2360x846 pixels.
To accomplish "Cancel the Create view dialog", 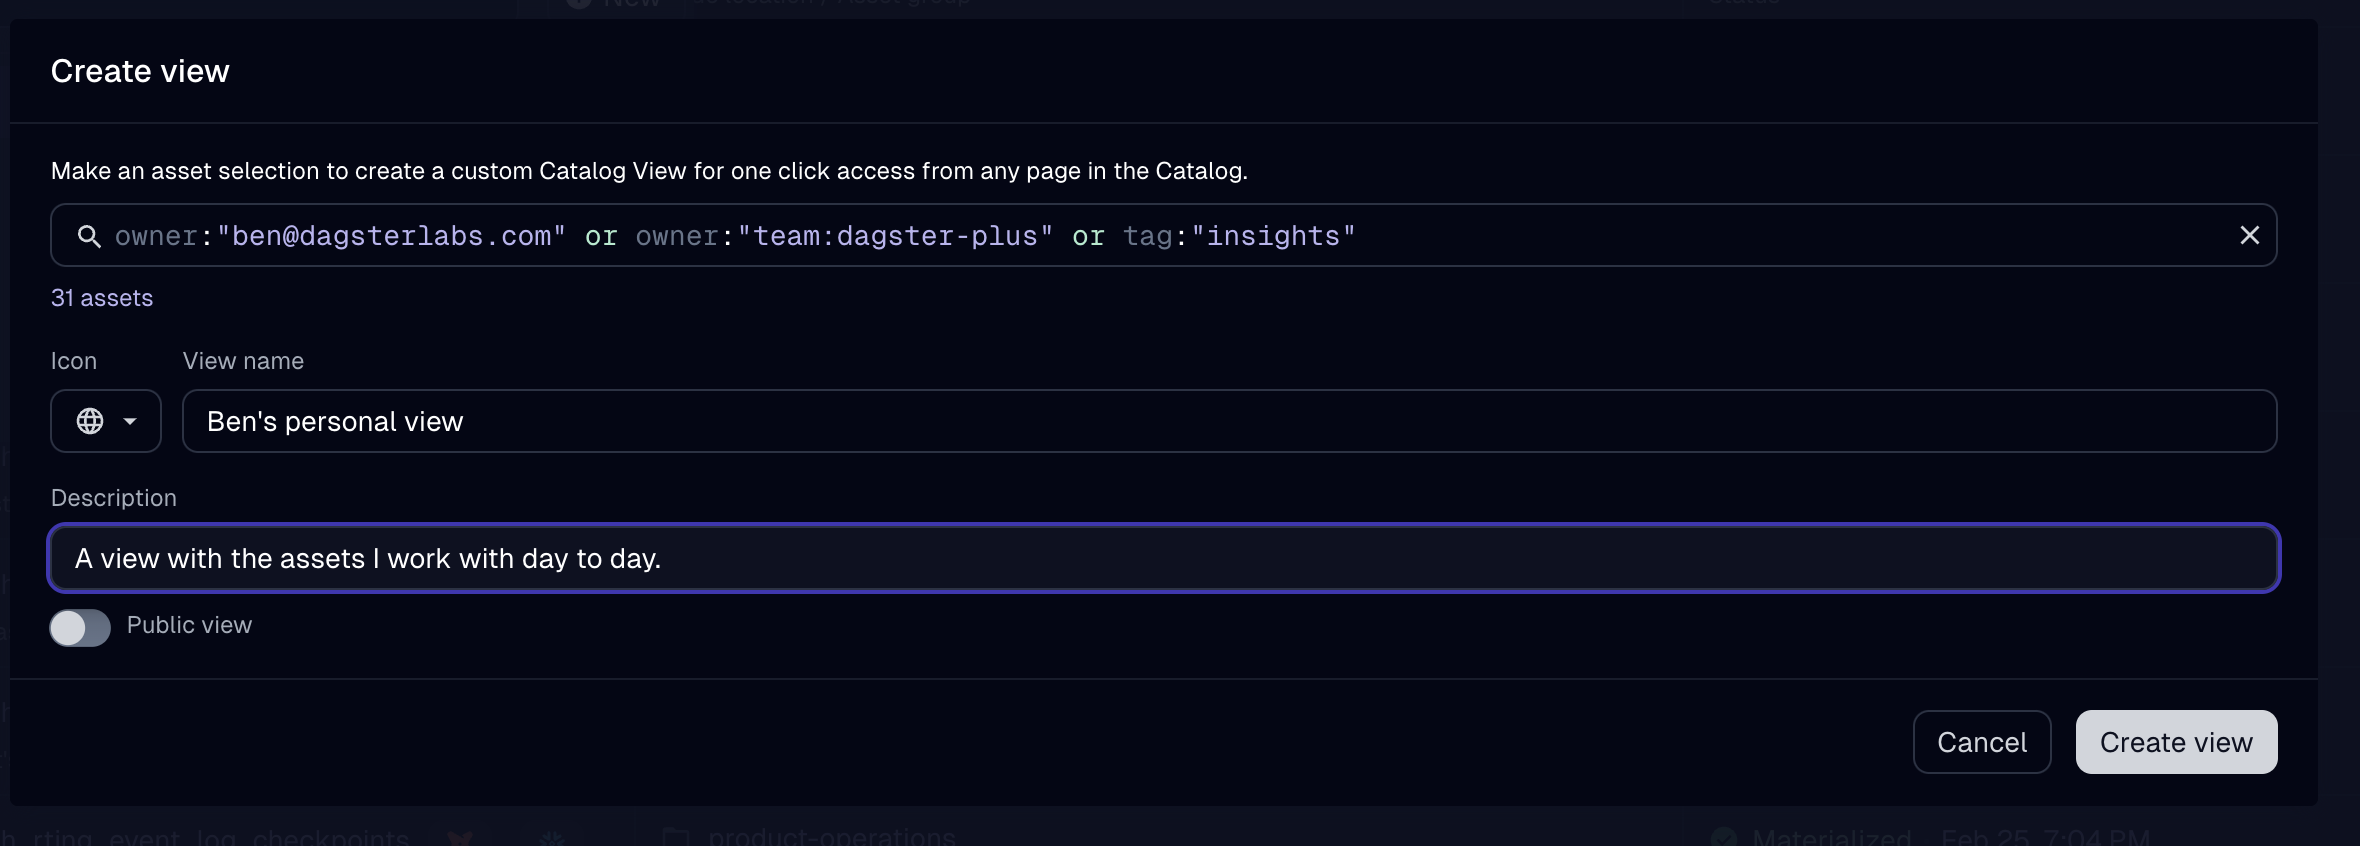I will point(1981,742).
